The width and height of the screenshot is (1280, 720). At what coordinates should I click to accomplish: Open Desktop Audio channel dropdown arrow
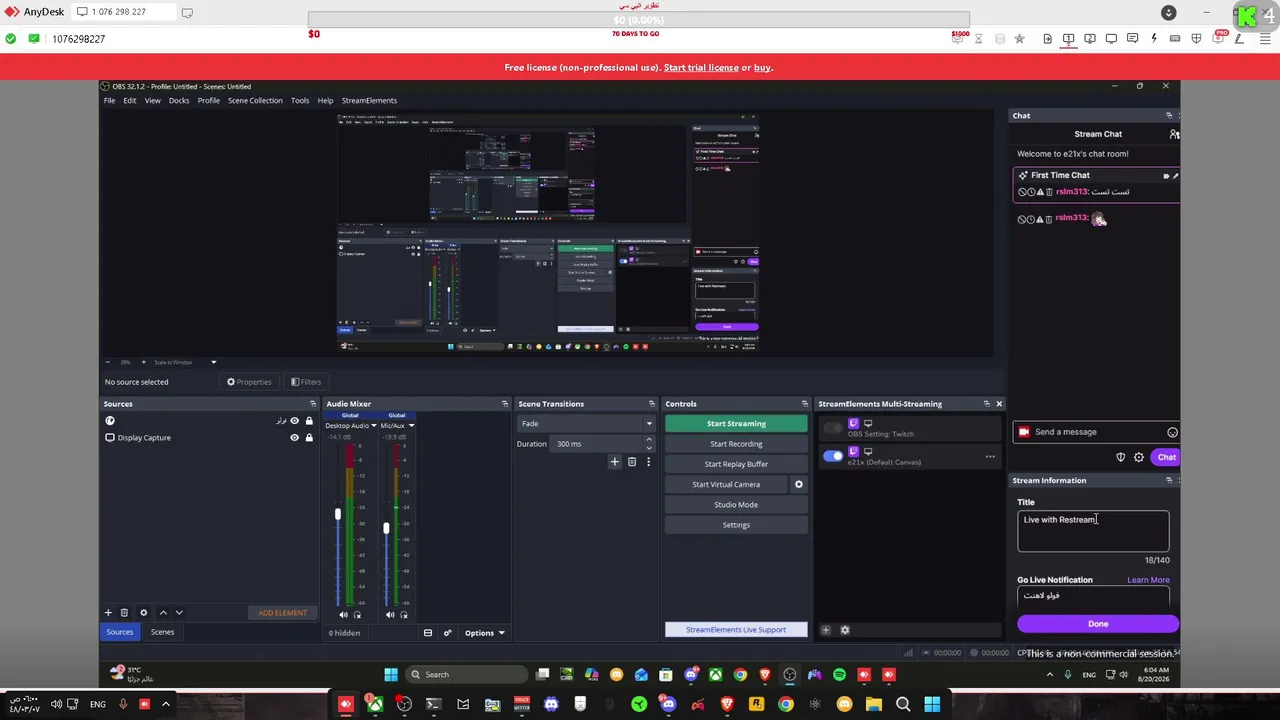[x=374, y=426]
